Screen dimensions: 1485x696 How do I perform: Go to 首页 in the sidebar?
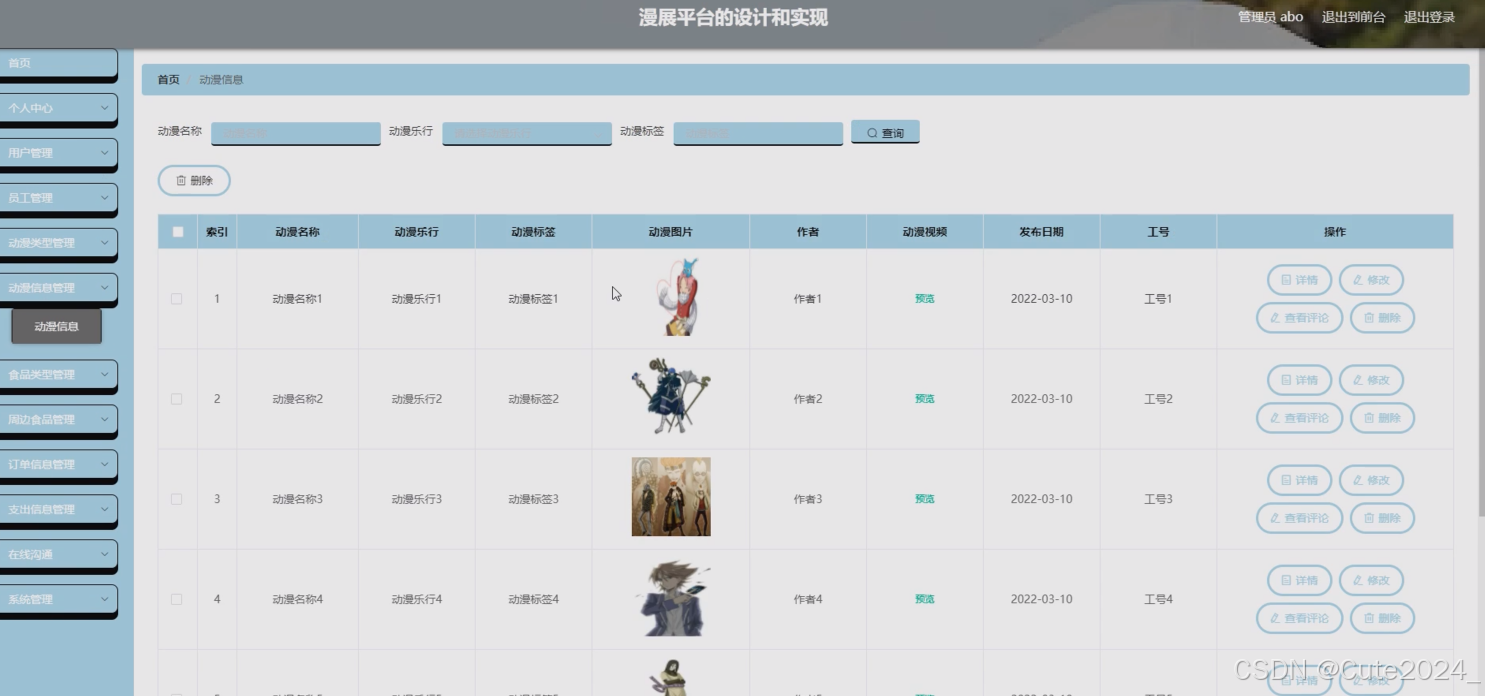tap(58, 63)
